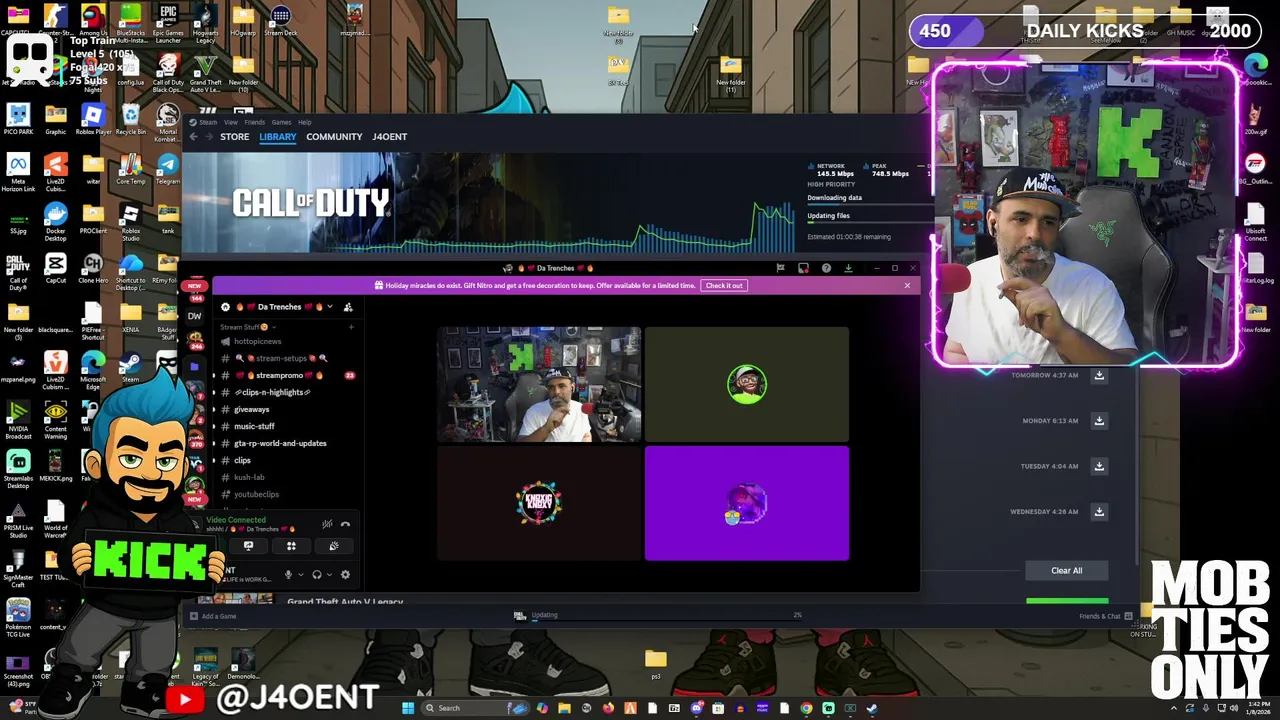Switch to Steam LIBRARY tab
This screenshot has height=720, width=1280.
(x=278, y=137)
